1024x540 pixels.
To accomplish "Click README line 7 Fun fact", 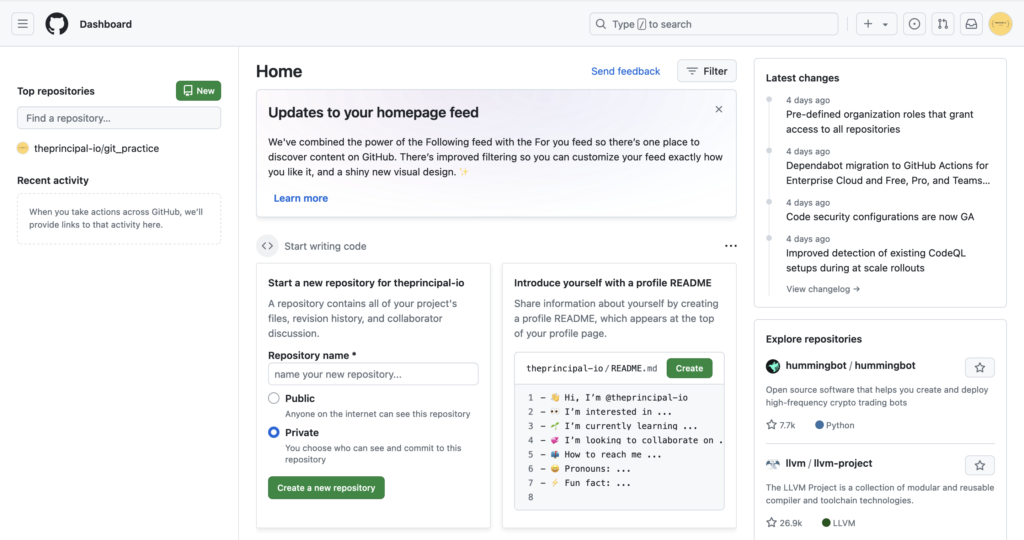I will (590, 483).
